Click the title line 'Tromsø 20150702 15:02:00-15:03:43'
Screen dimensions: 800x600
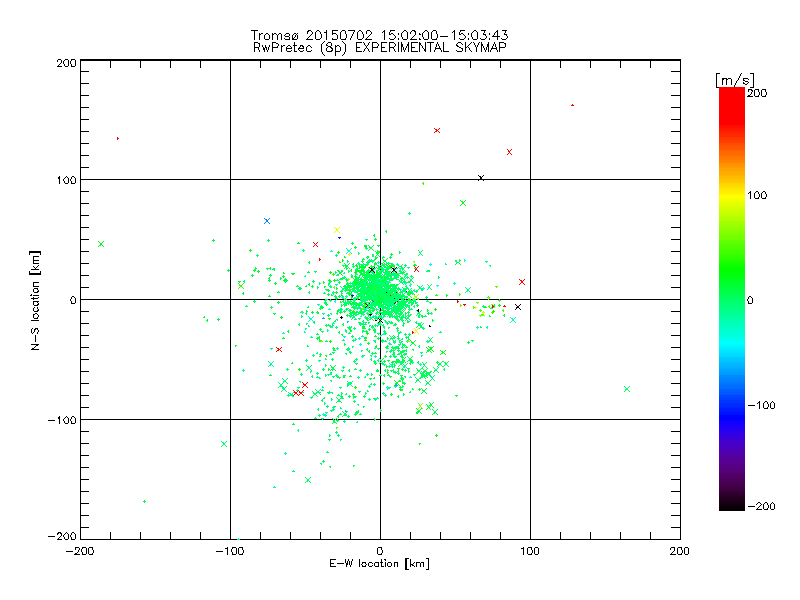(379, 35)
